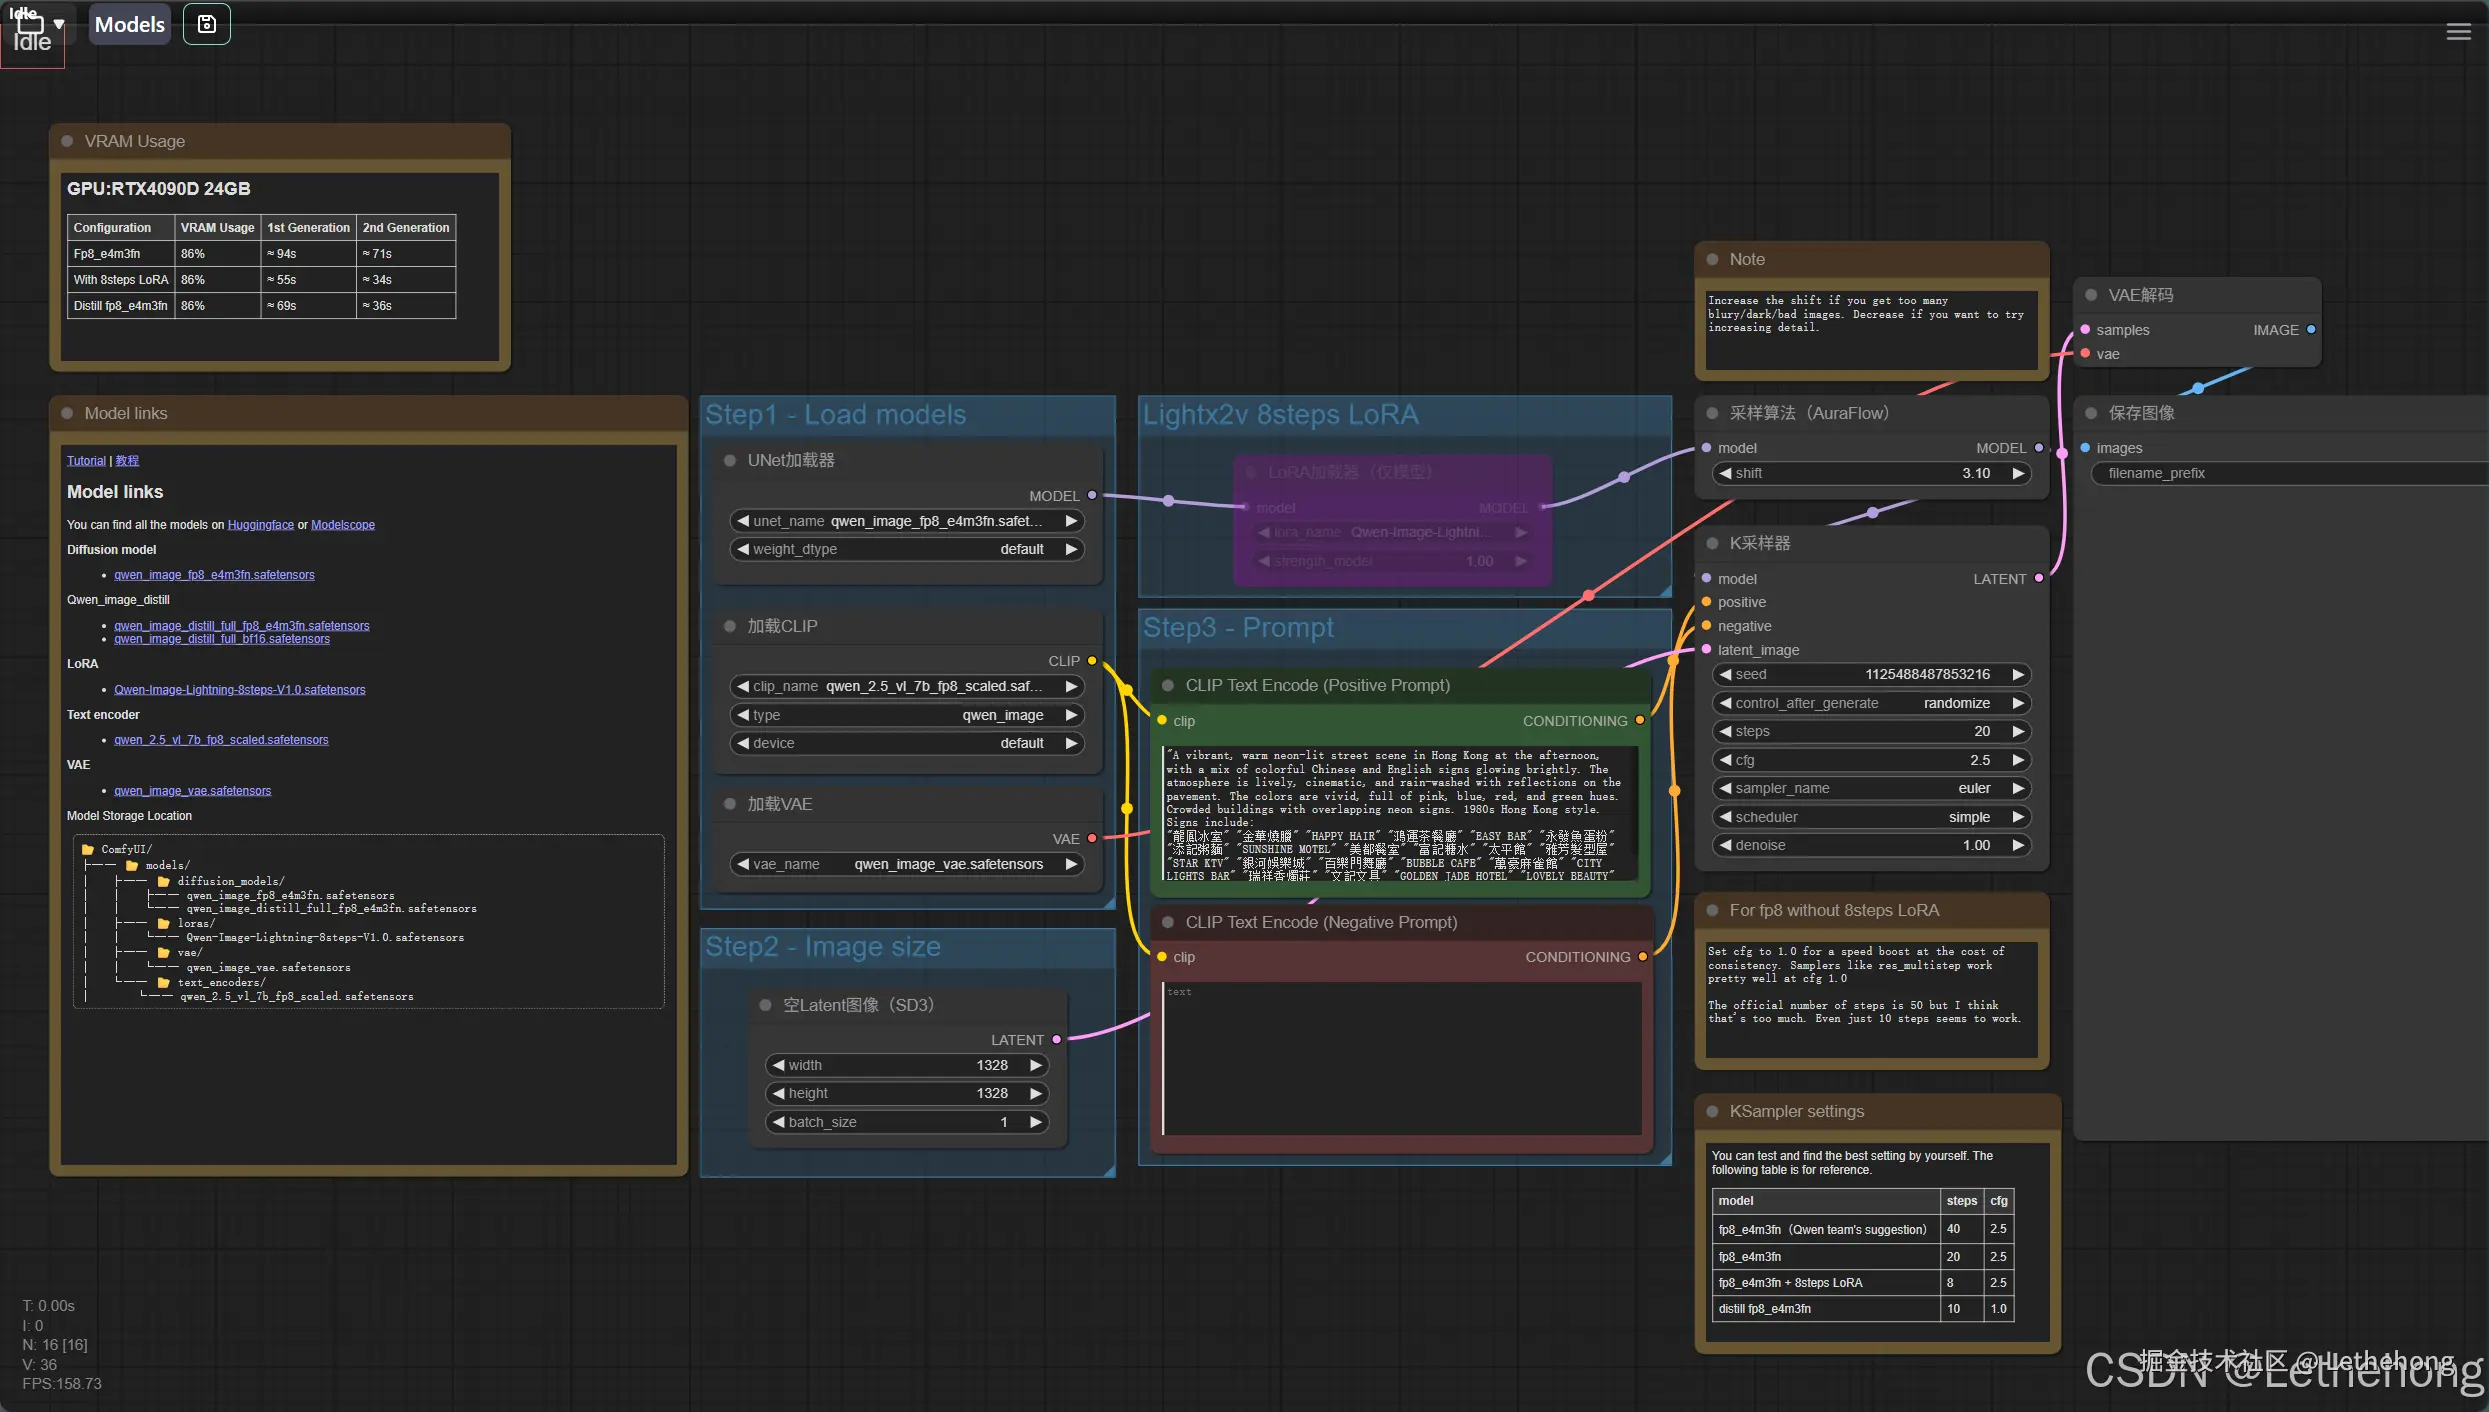Open the Models tab
Image resolution: width=2489 pixels, height=1412 pixels.
[129, 24]
